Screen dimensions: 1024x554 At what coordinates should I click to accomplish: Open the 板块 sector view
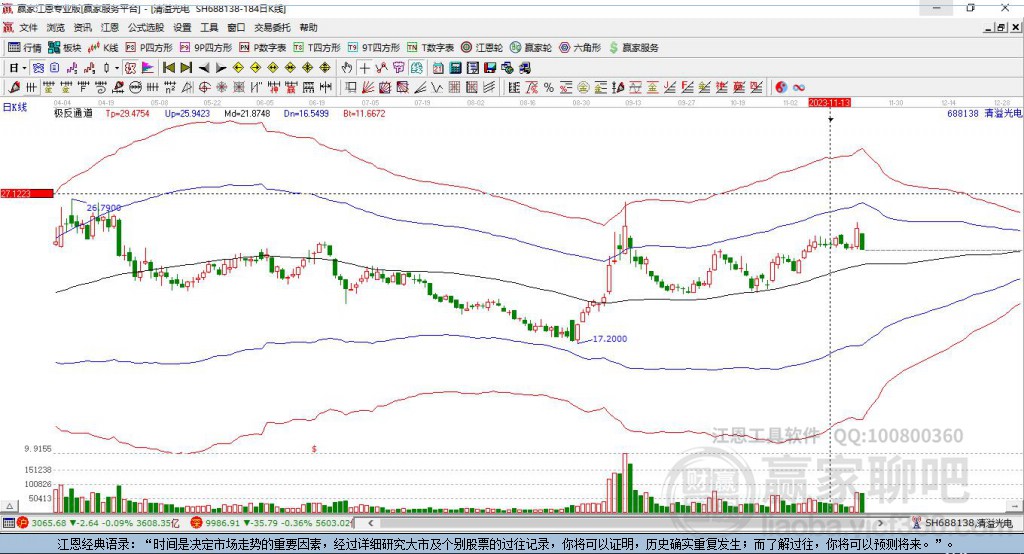[x=65, y=48]
